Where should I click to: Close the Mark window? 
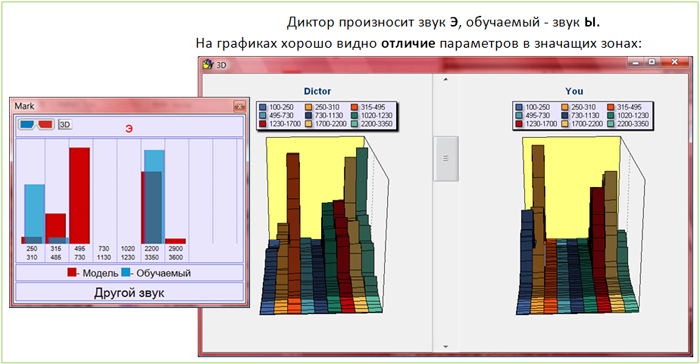pos(239,106)
